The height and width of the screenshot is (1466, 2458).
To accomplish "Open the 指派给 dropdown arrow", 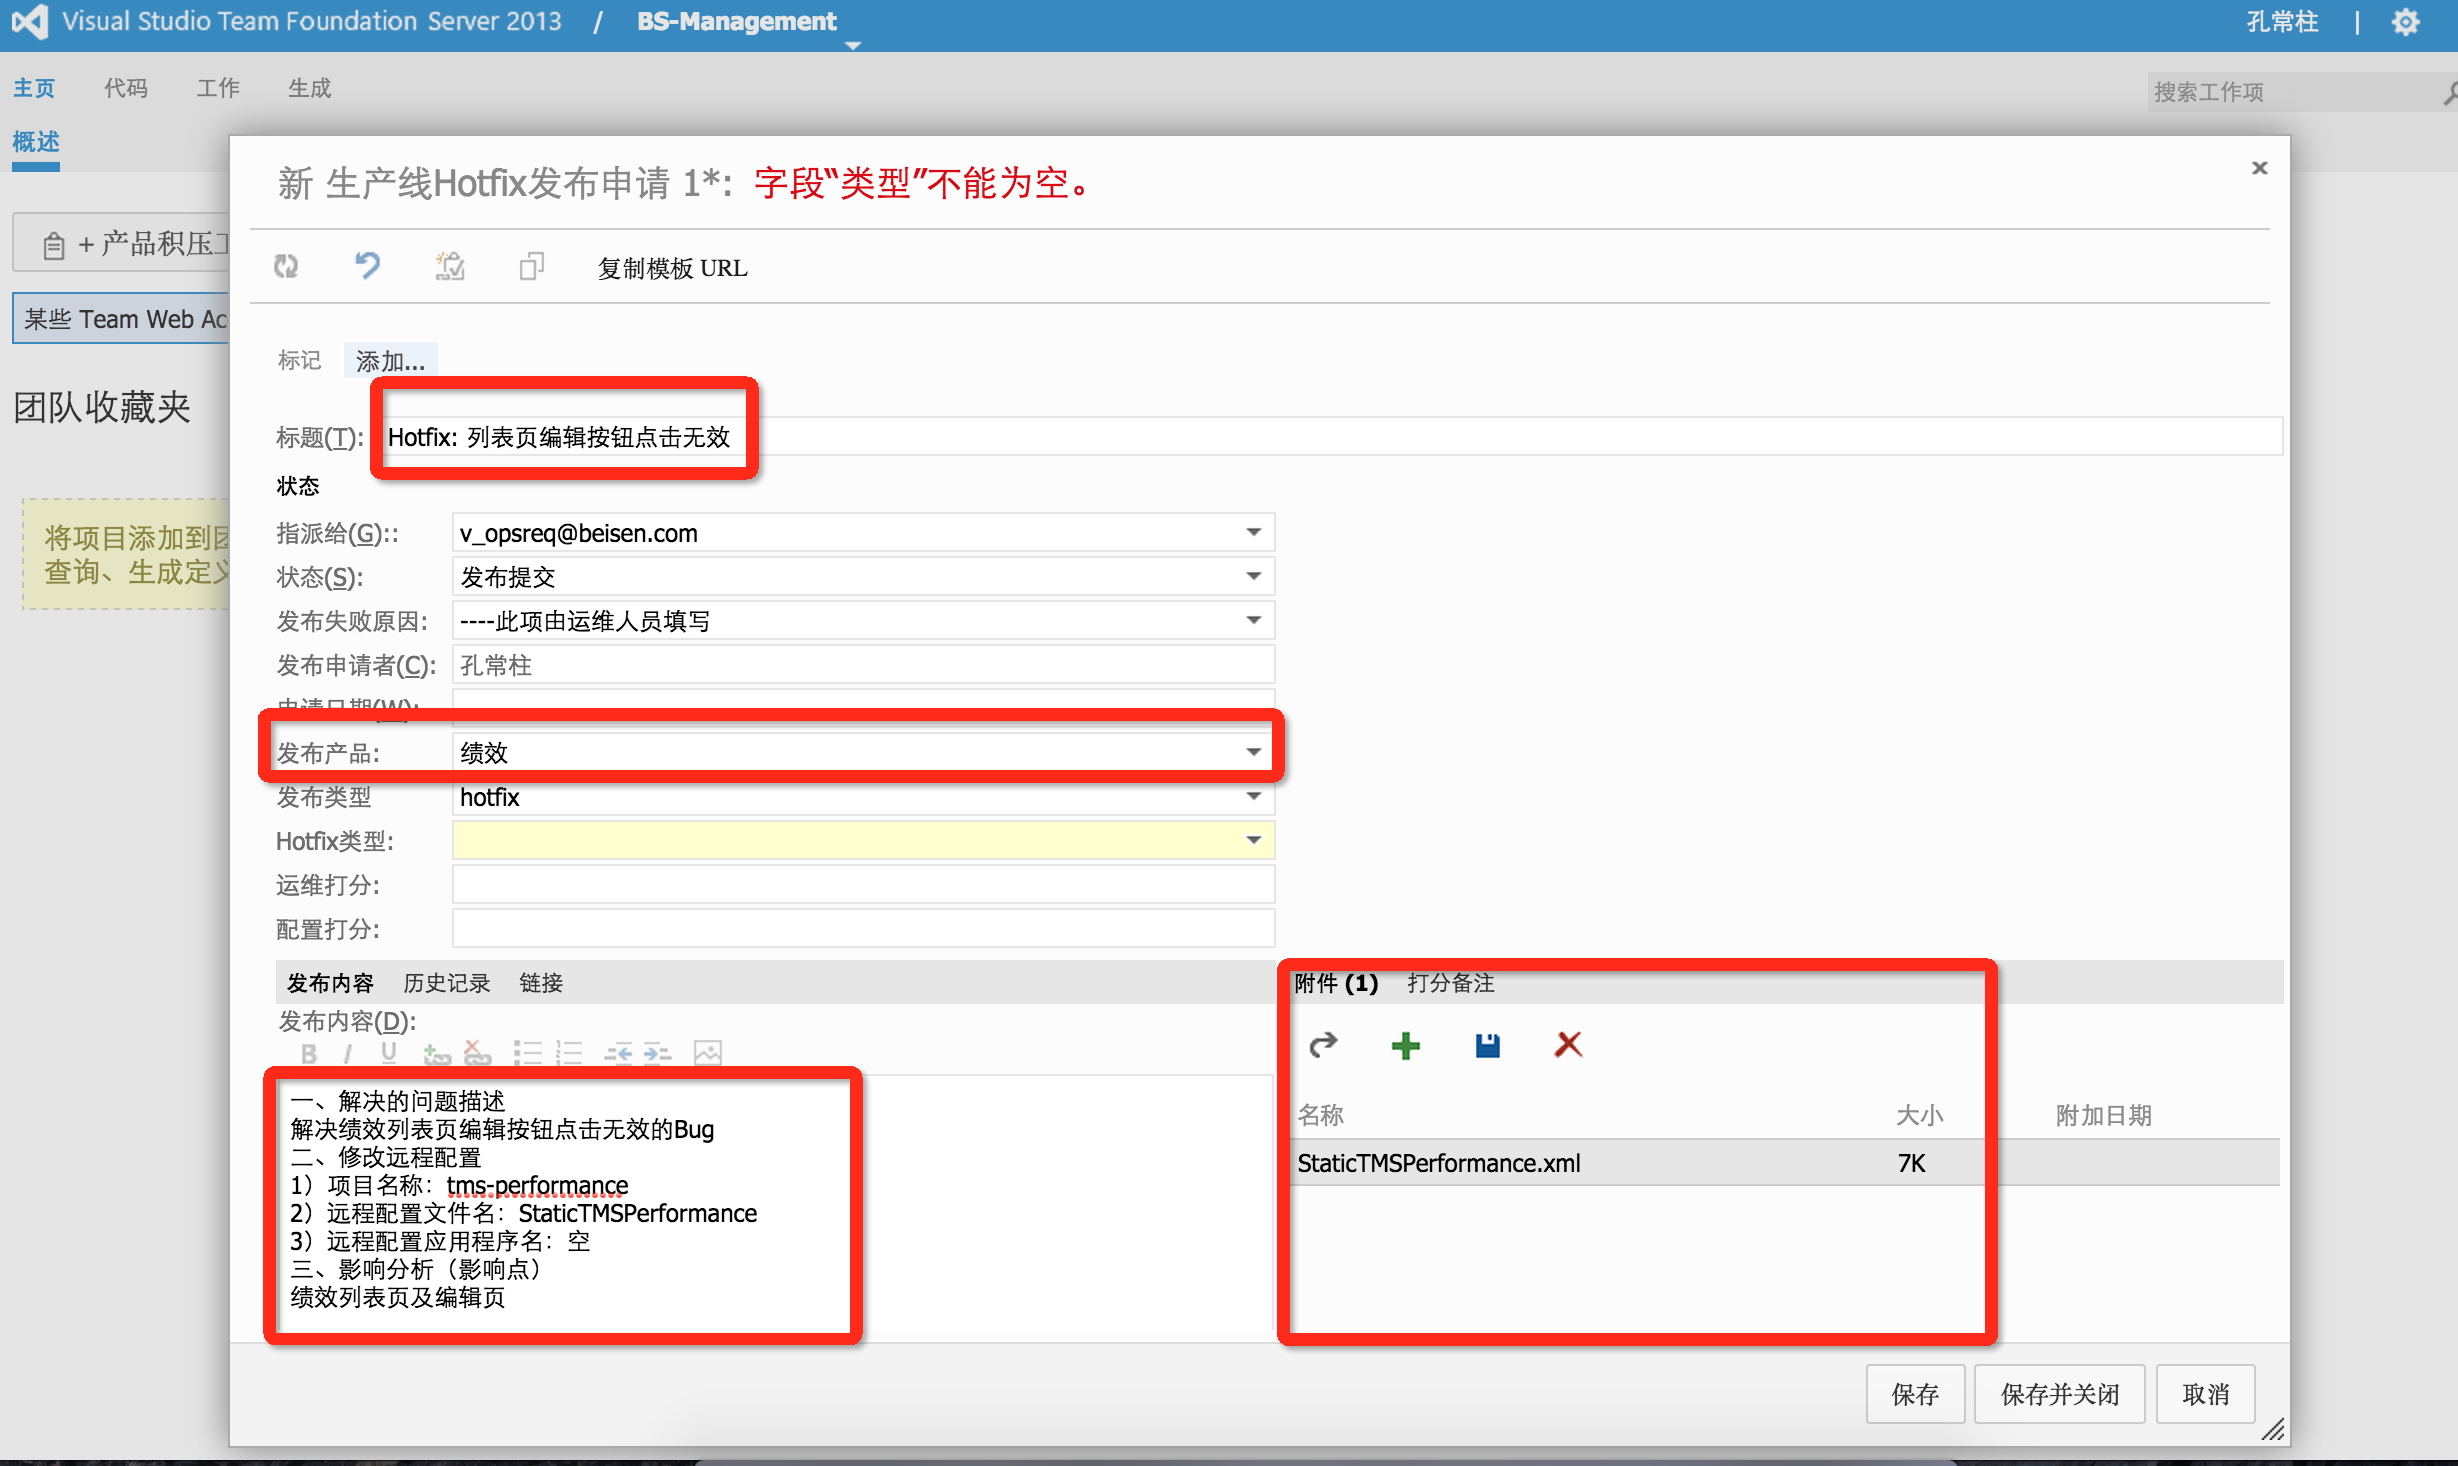I will [1253, 532].
